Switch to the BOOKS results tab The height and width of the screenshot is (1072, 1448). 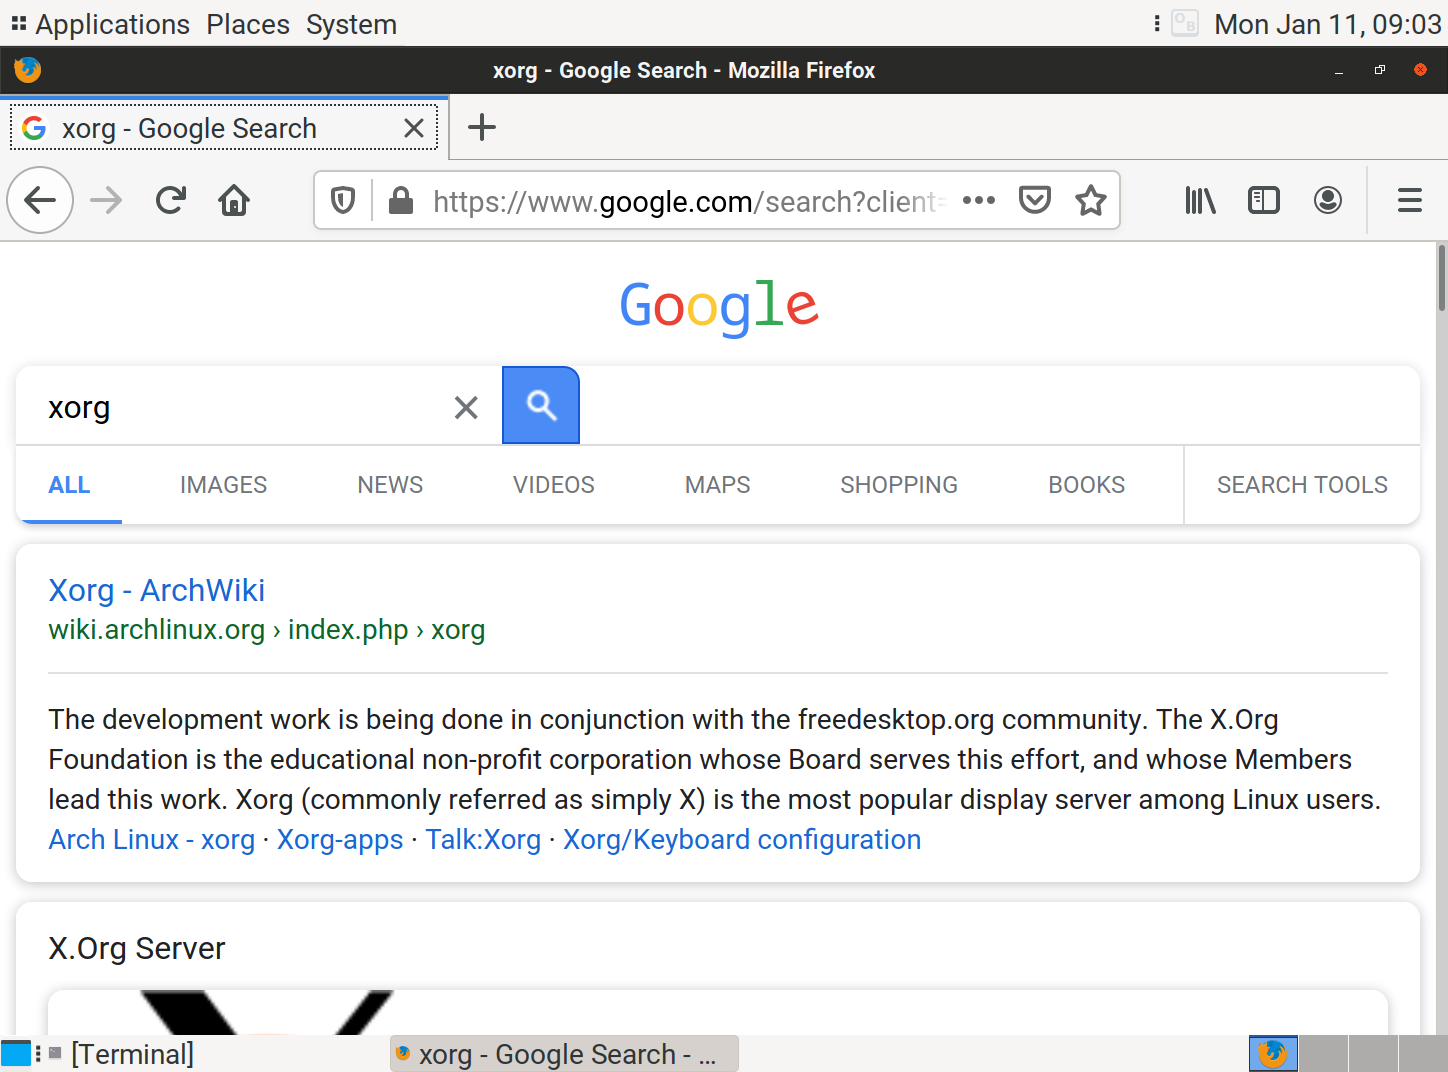1086,485
